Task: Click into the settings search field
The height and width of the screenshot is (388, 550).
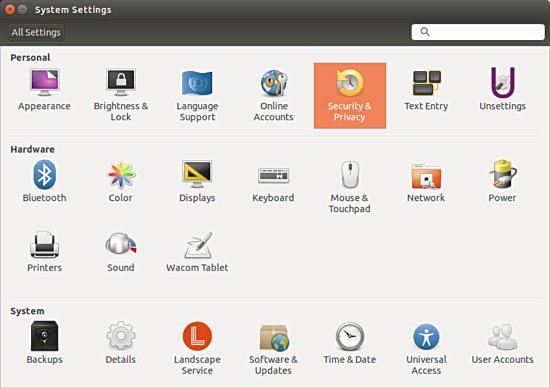Action: [478, 32]
